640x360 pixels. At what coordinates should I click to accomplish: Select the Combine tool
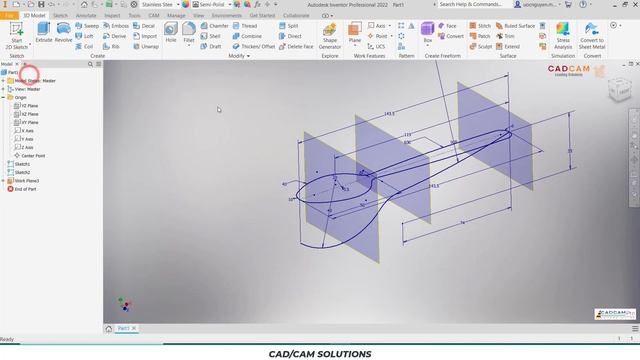pyautogui.click(x=247, y=36)
